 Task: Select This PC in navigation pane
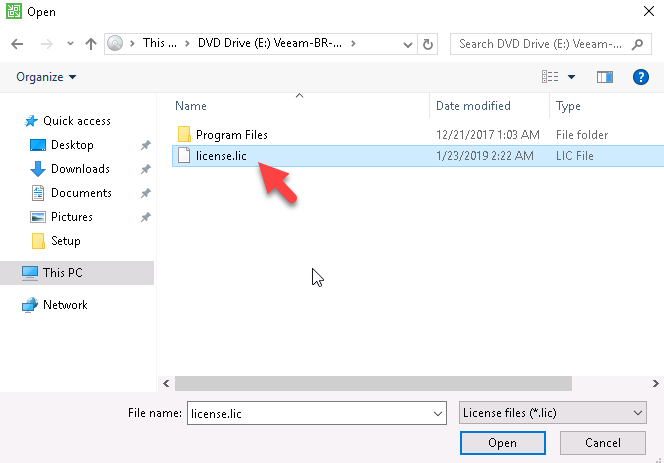63,272
